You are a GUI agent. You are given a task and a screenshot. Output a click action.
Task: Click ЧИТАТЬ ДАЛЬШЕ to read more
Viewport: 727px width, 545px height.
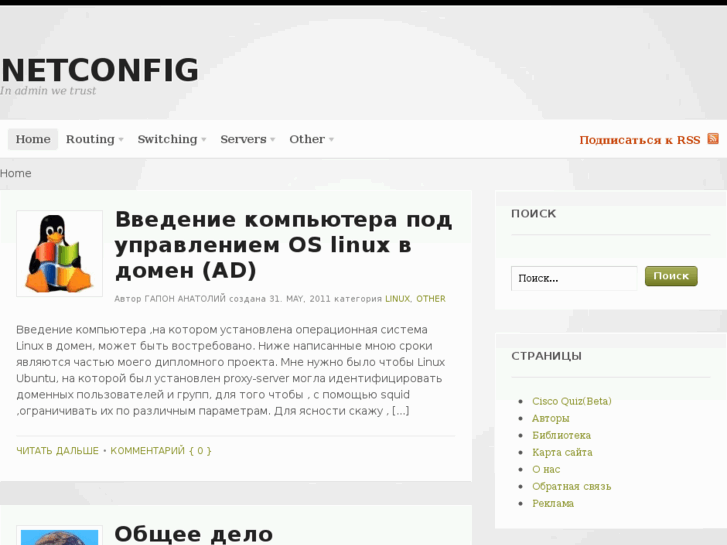(57, 451)
